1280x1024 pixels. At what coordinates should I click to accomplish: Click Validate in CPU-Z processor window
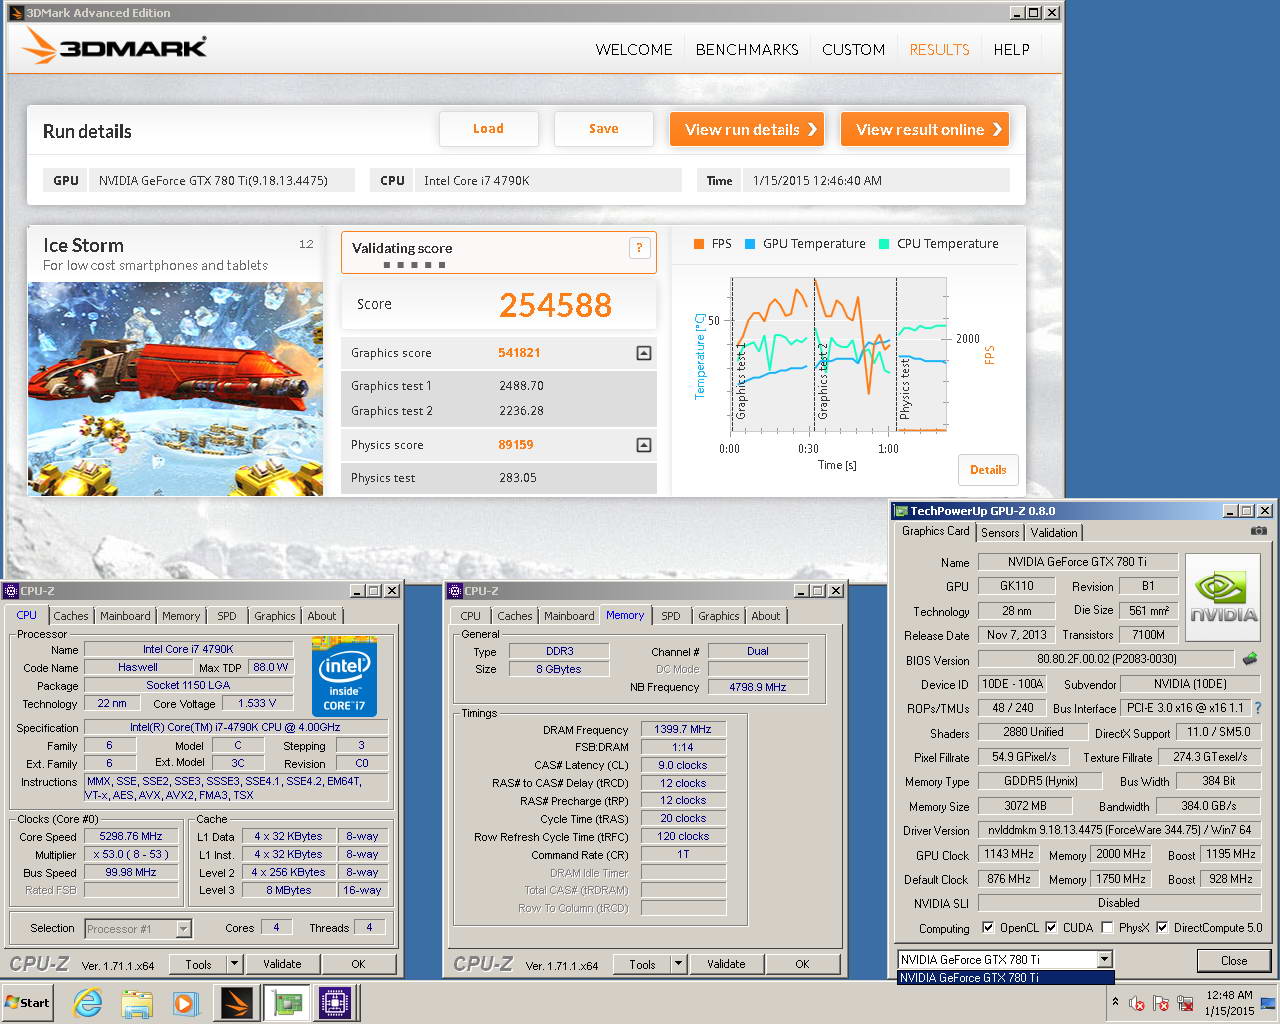(282, 964)
